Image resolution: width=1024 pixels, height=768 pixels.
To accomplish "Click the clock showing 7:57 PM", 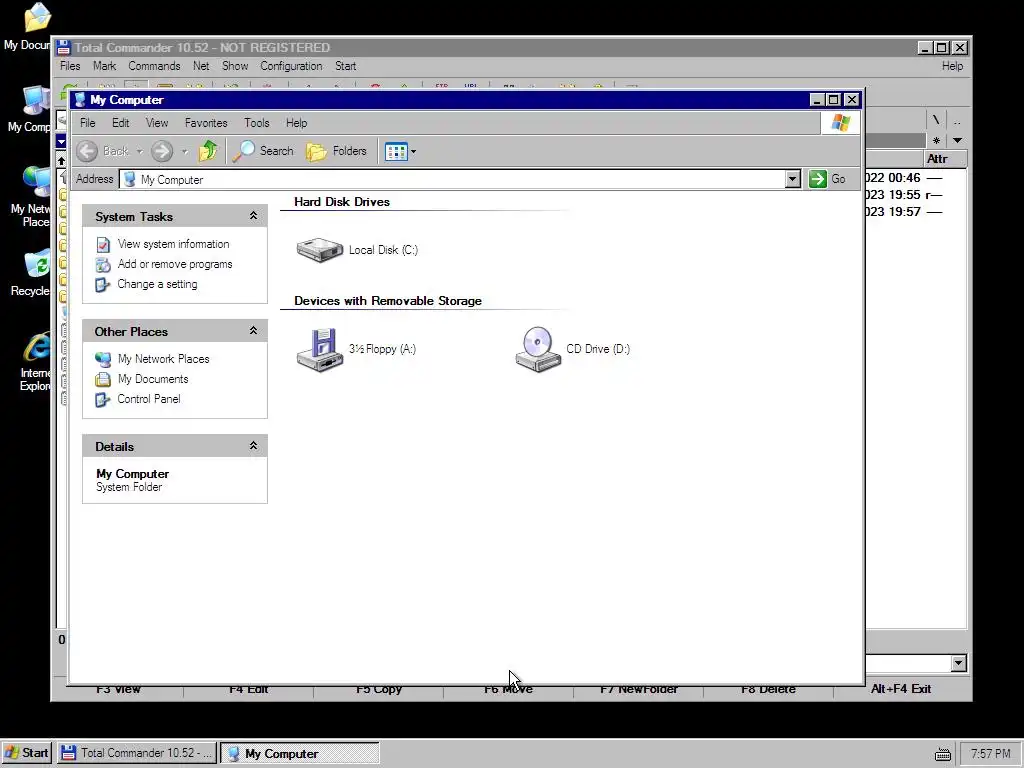I will pyautogui.click(x=990, y=754).
